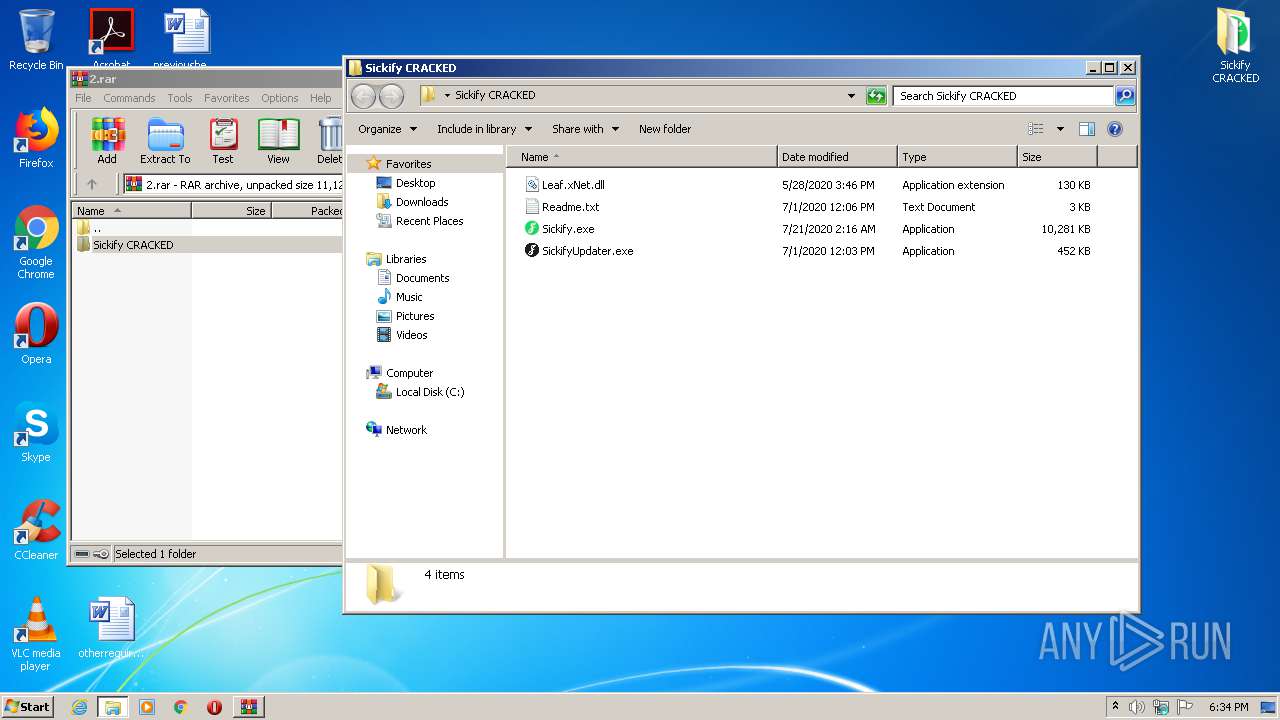Open the WinRAR Options menu
Viewport: 1280px width, 720px height.
pyautogui.click(x=280, y=98)
